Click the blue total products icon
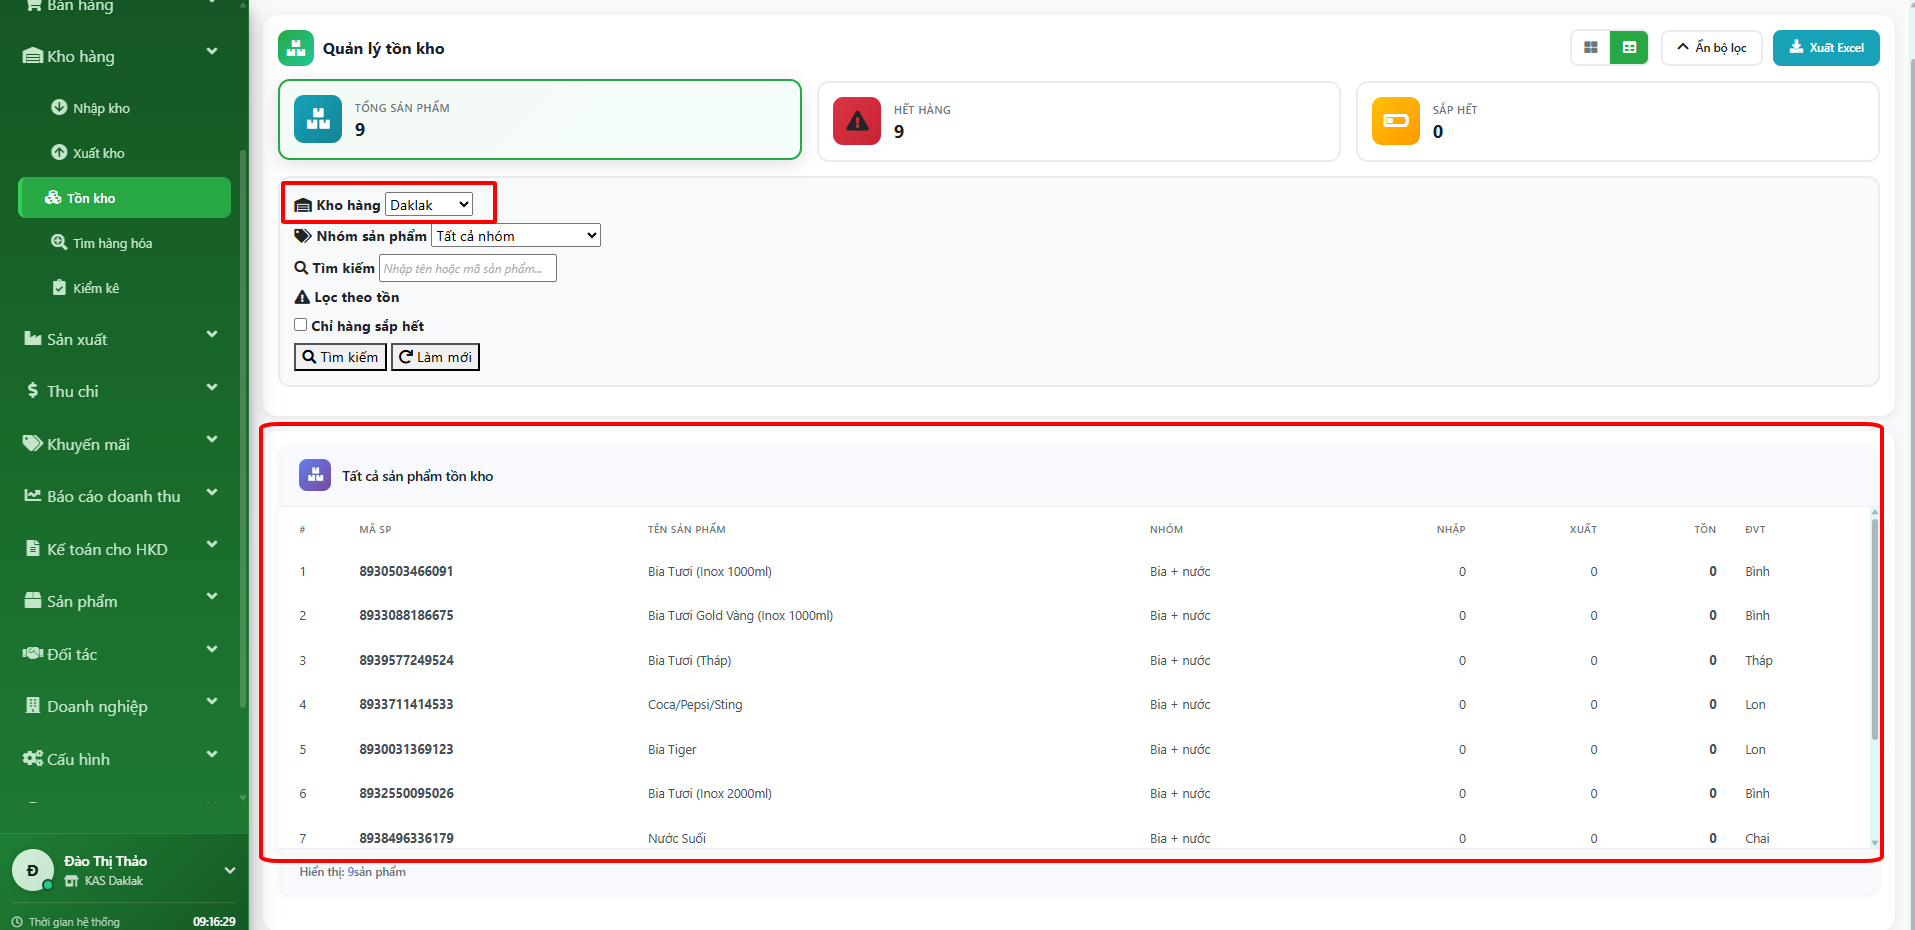 (x=318, y=119)
